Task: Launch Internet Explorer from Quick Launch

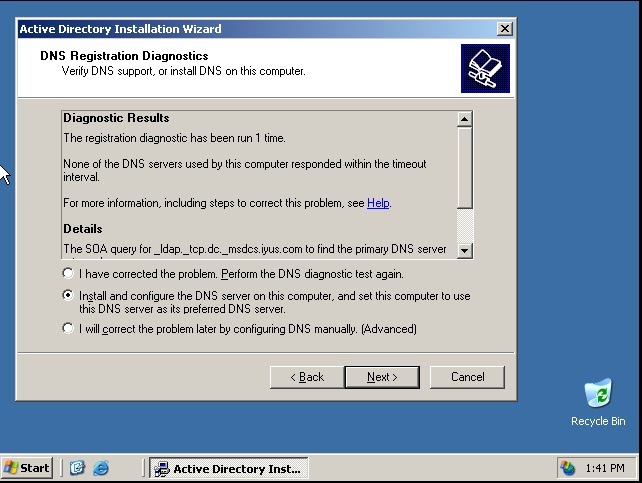Action: click(x=101, y=468)
